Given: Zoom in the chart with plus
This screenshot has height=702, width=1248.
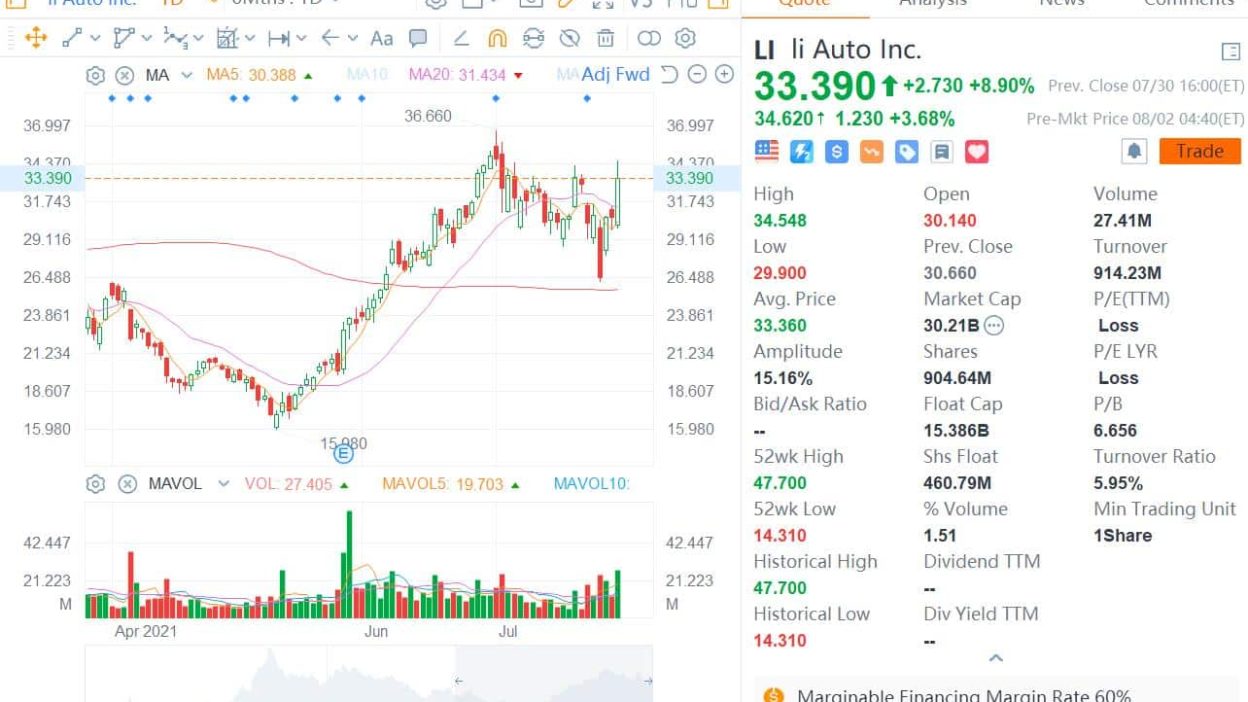Looking at the screenshot, I should pos(724,74).
